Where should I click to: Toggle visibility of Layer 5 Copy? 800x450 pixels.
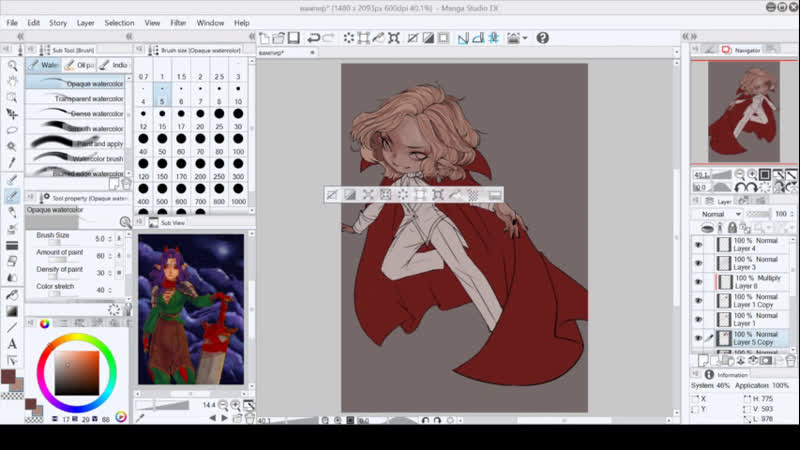click(x=698, y=338)
